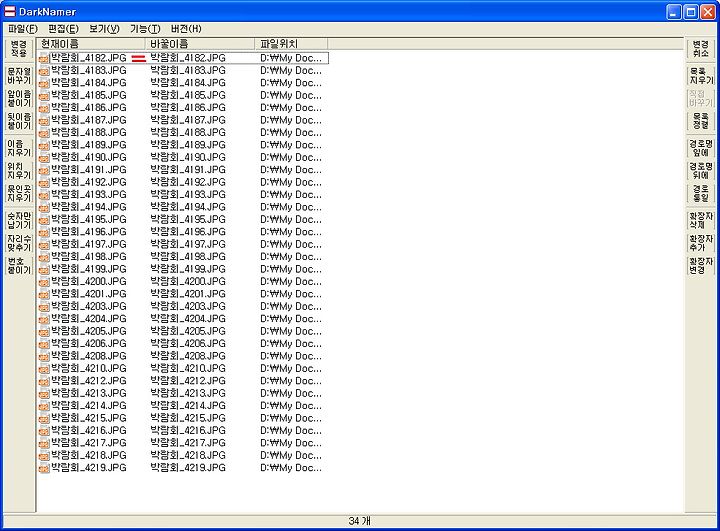Open the 편집(E) menu
The width and height of the screenshot is (720, 531).
63,29
